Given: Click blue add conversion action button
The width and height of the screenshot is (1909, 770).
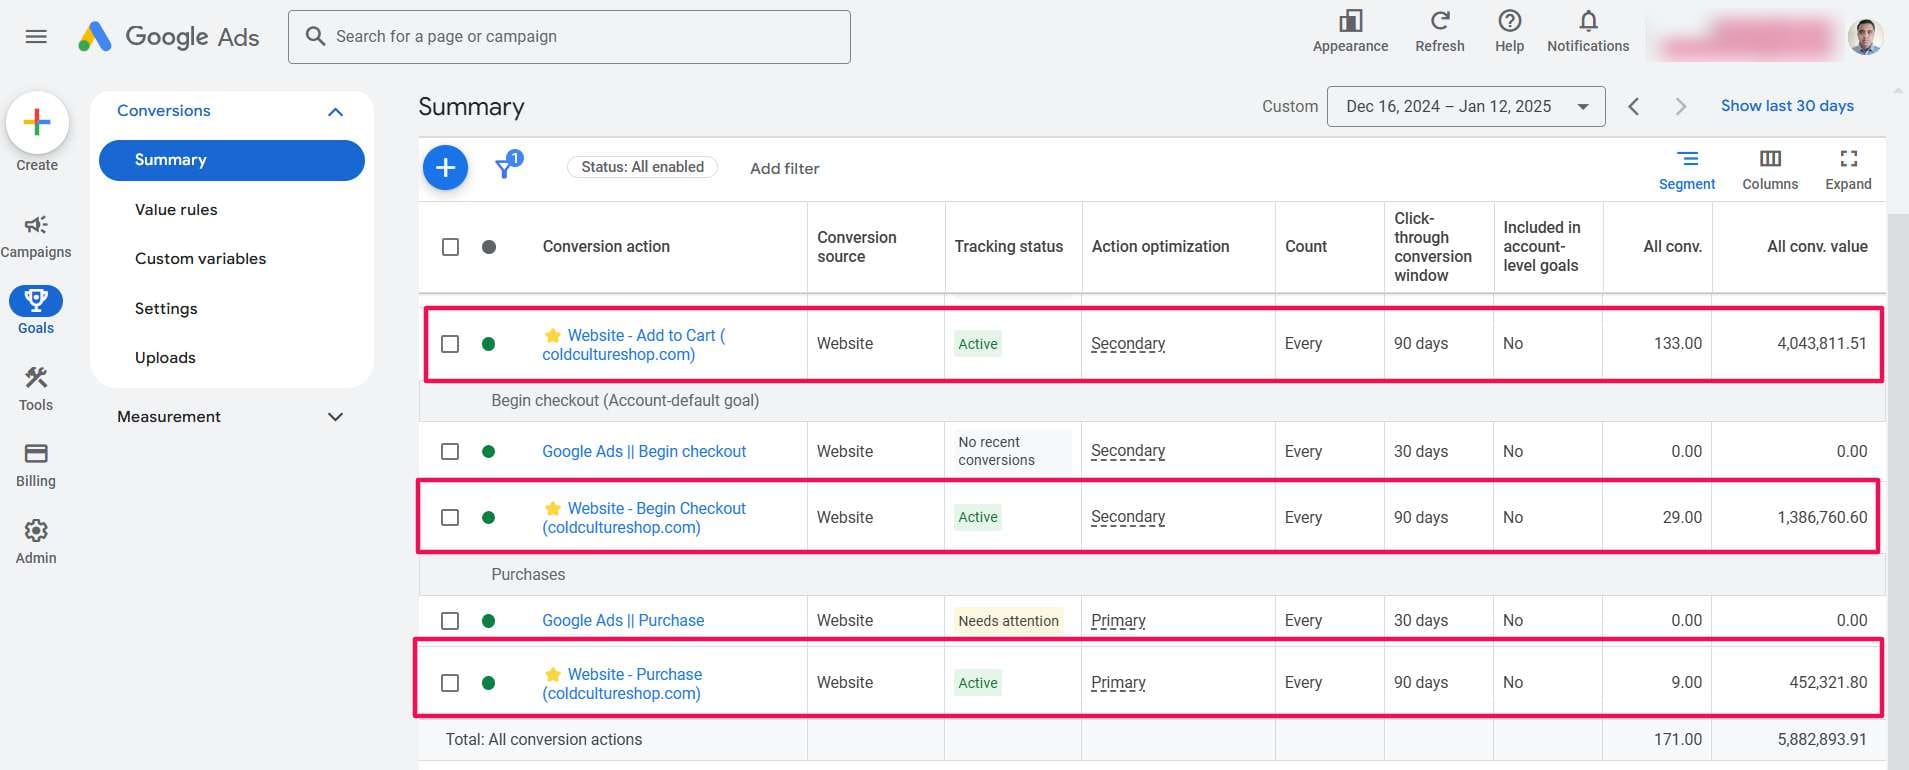Looking at the screenshot, I should pyautogui.click(x=446, y=168).
